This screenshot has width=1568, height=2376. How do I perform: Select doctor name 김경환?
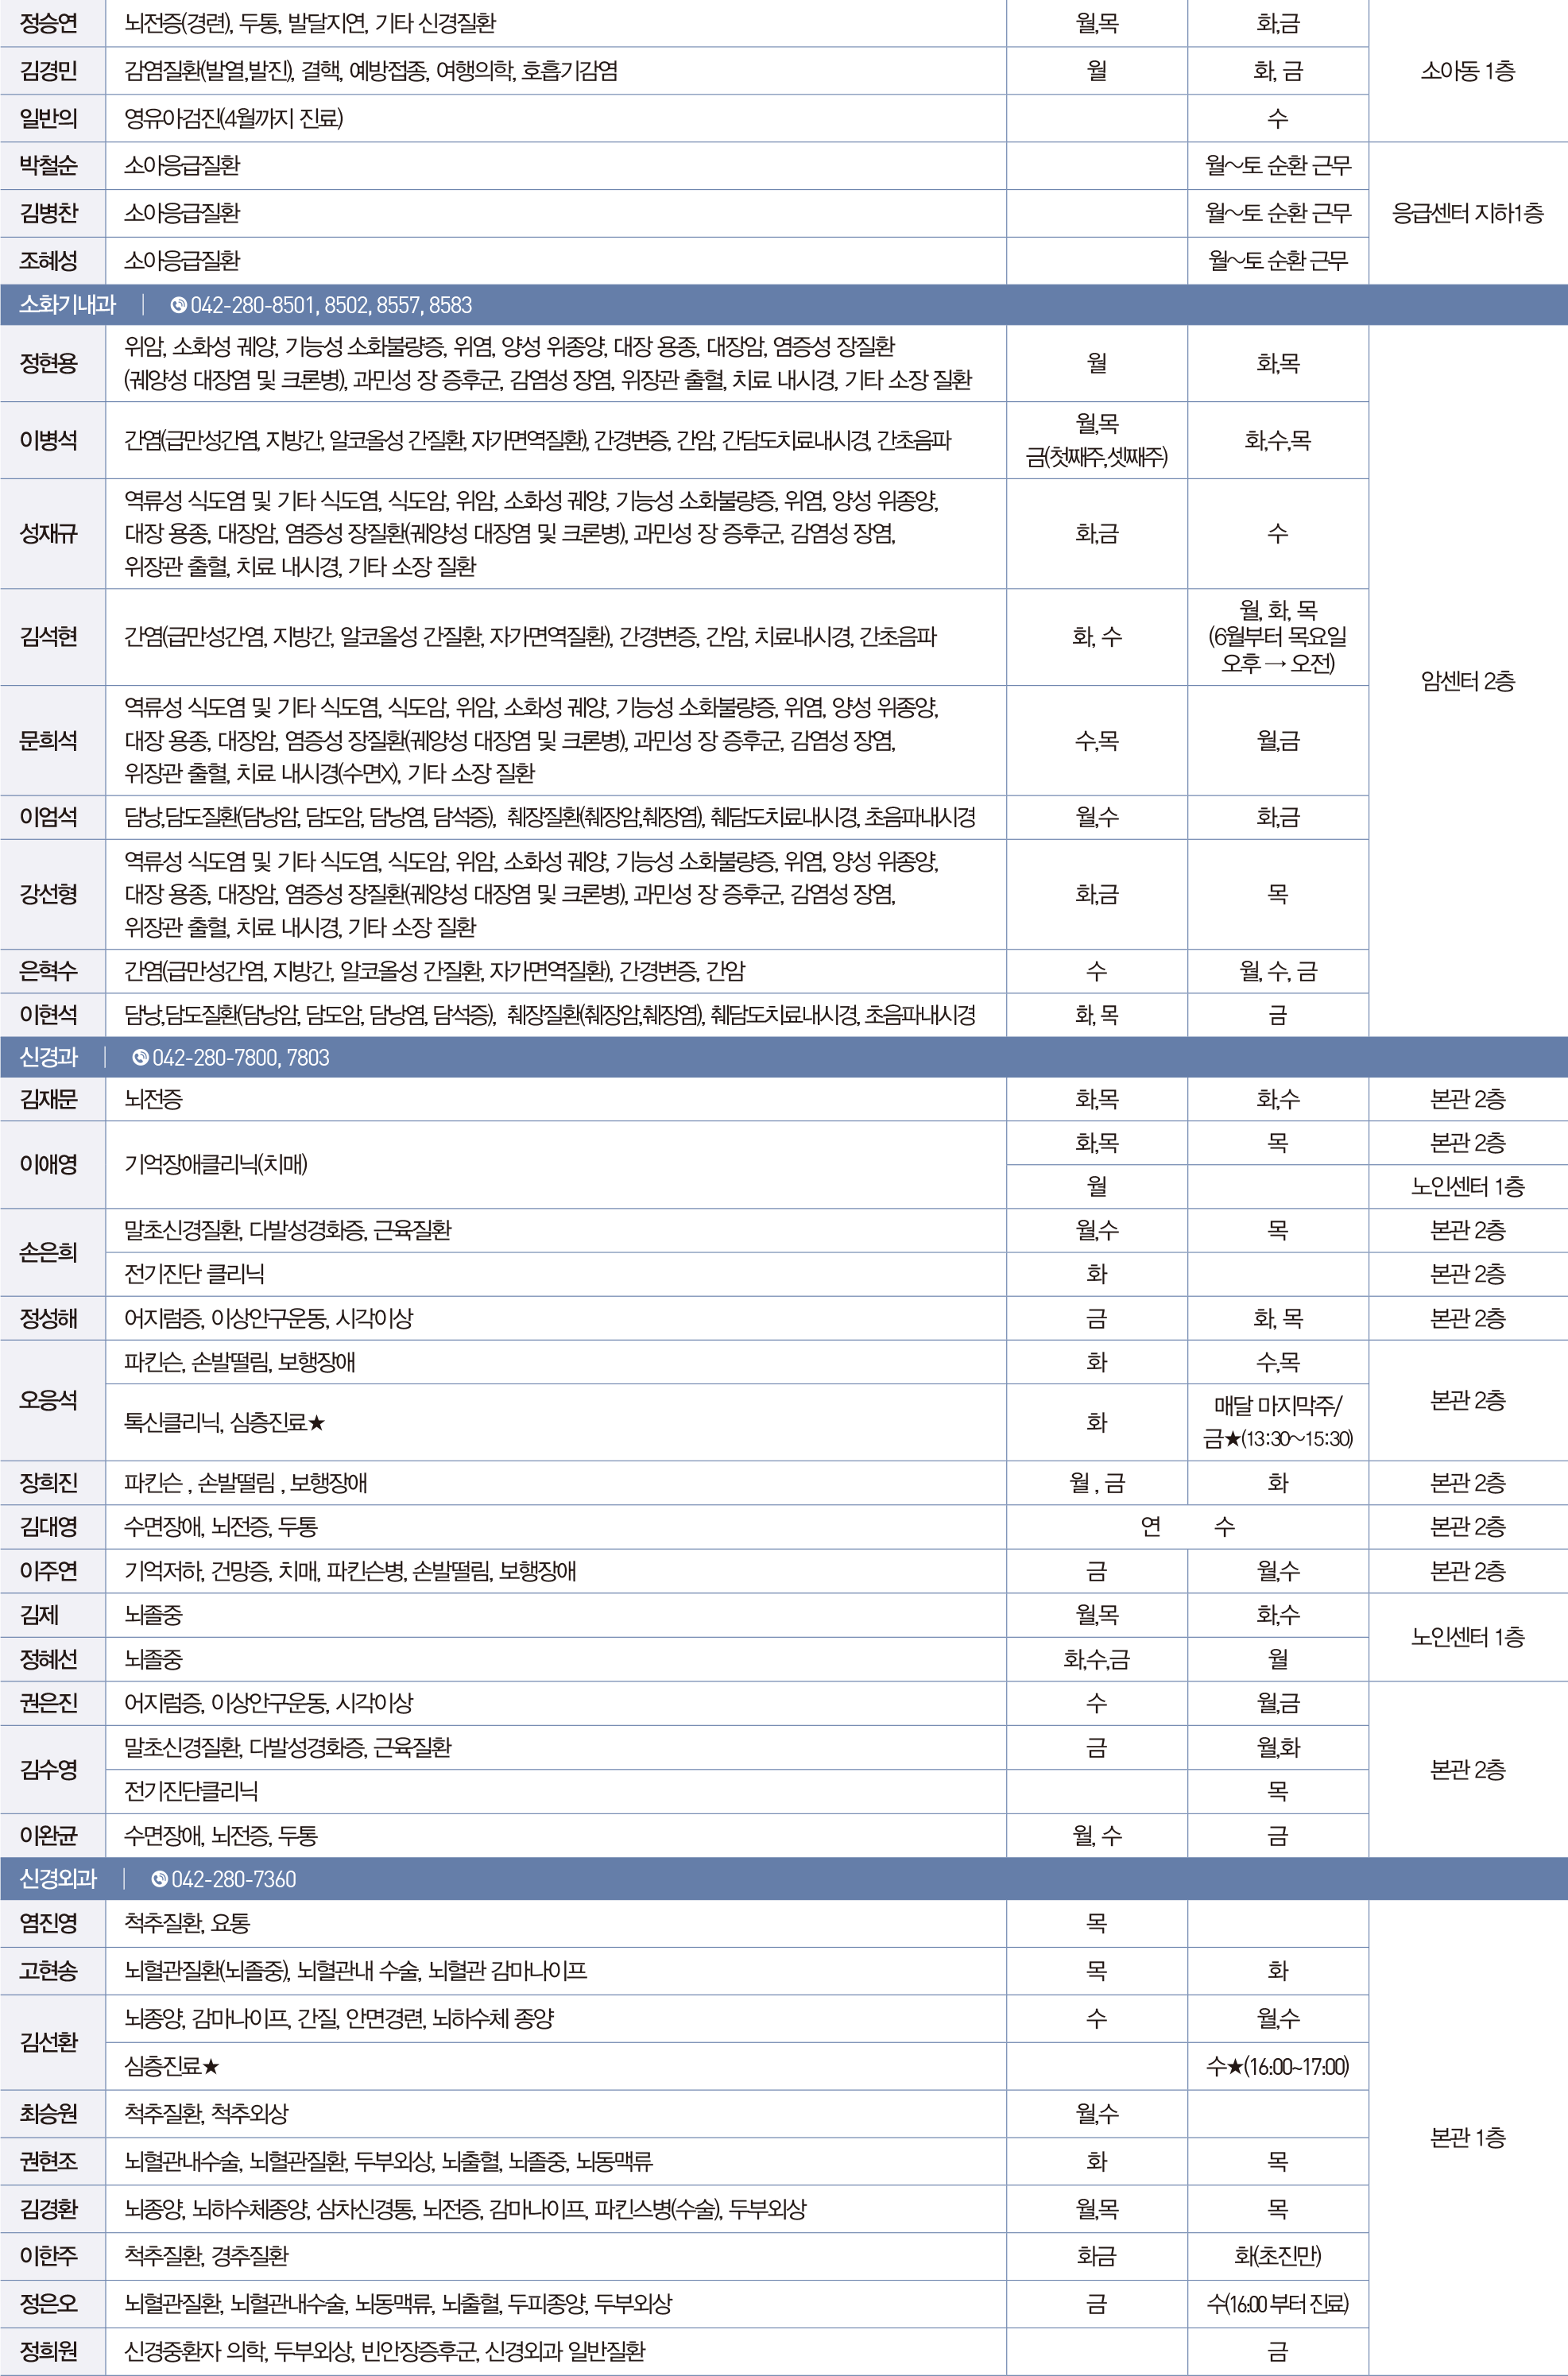(x=49, y=2208)
